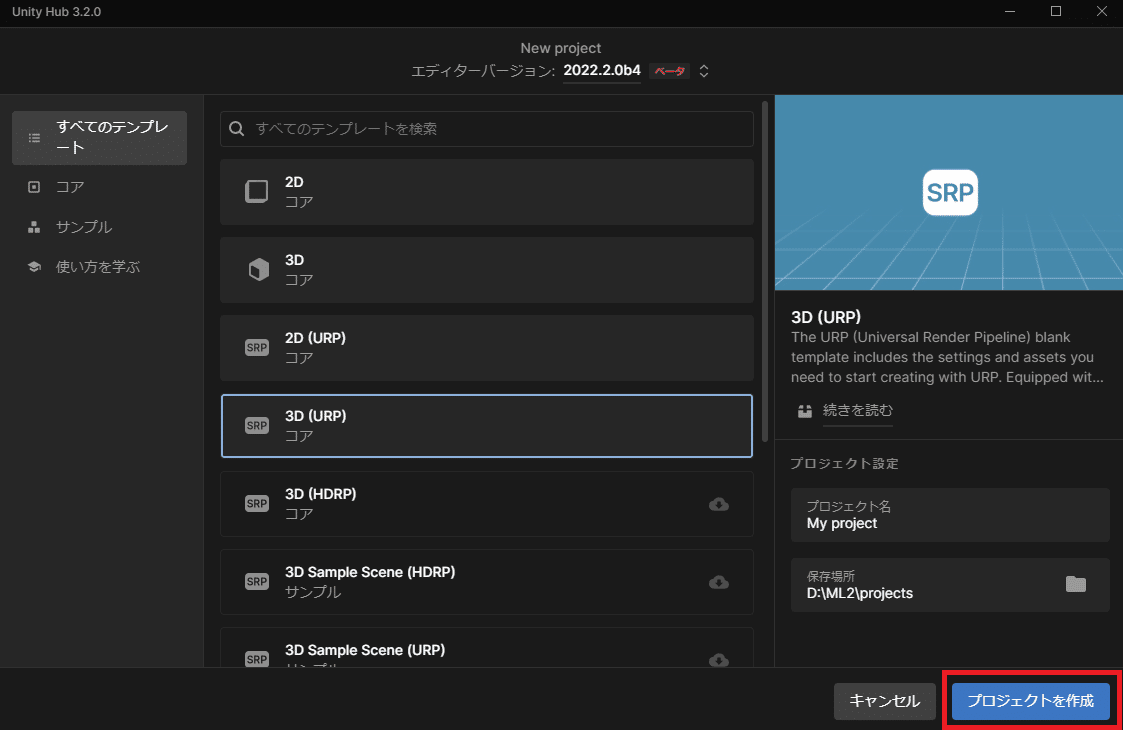Select the 2D core template

487,191
